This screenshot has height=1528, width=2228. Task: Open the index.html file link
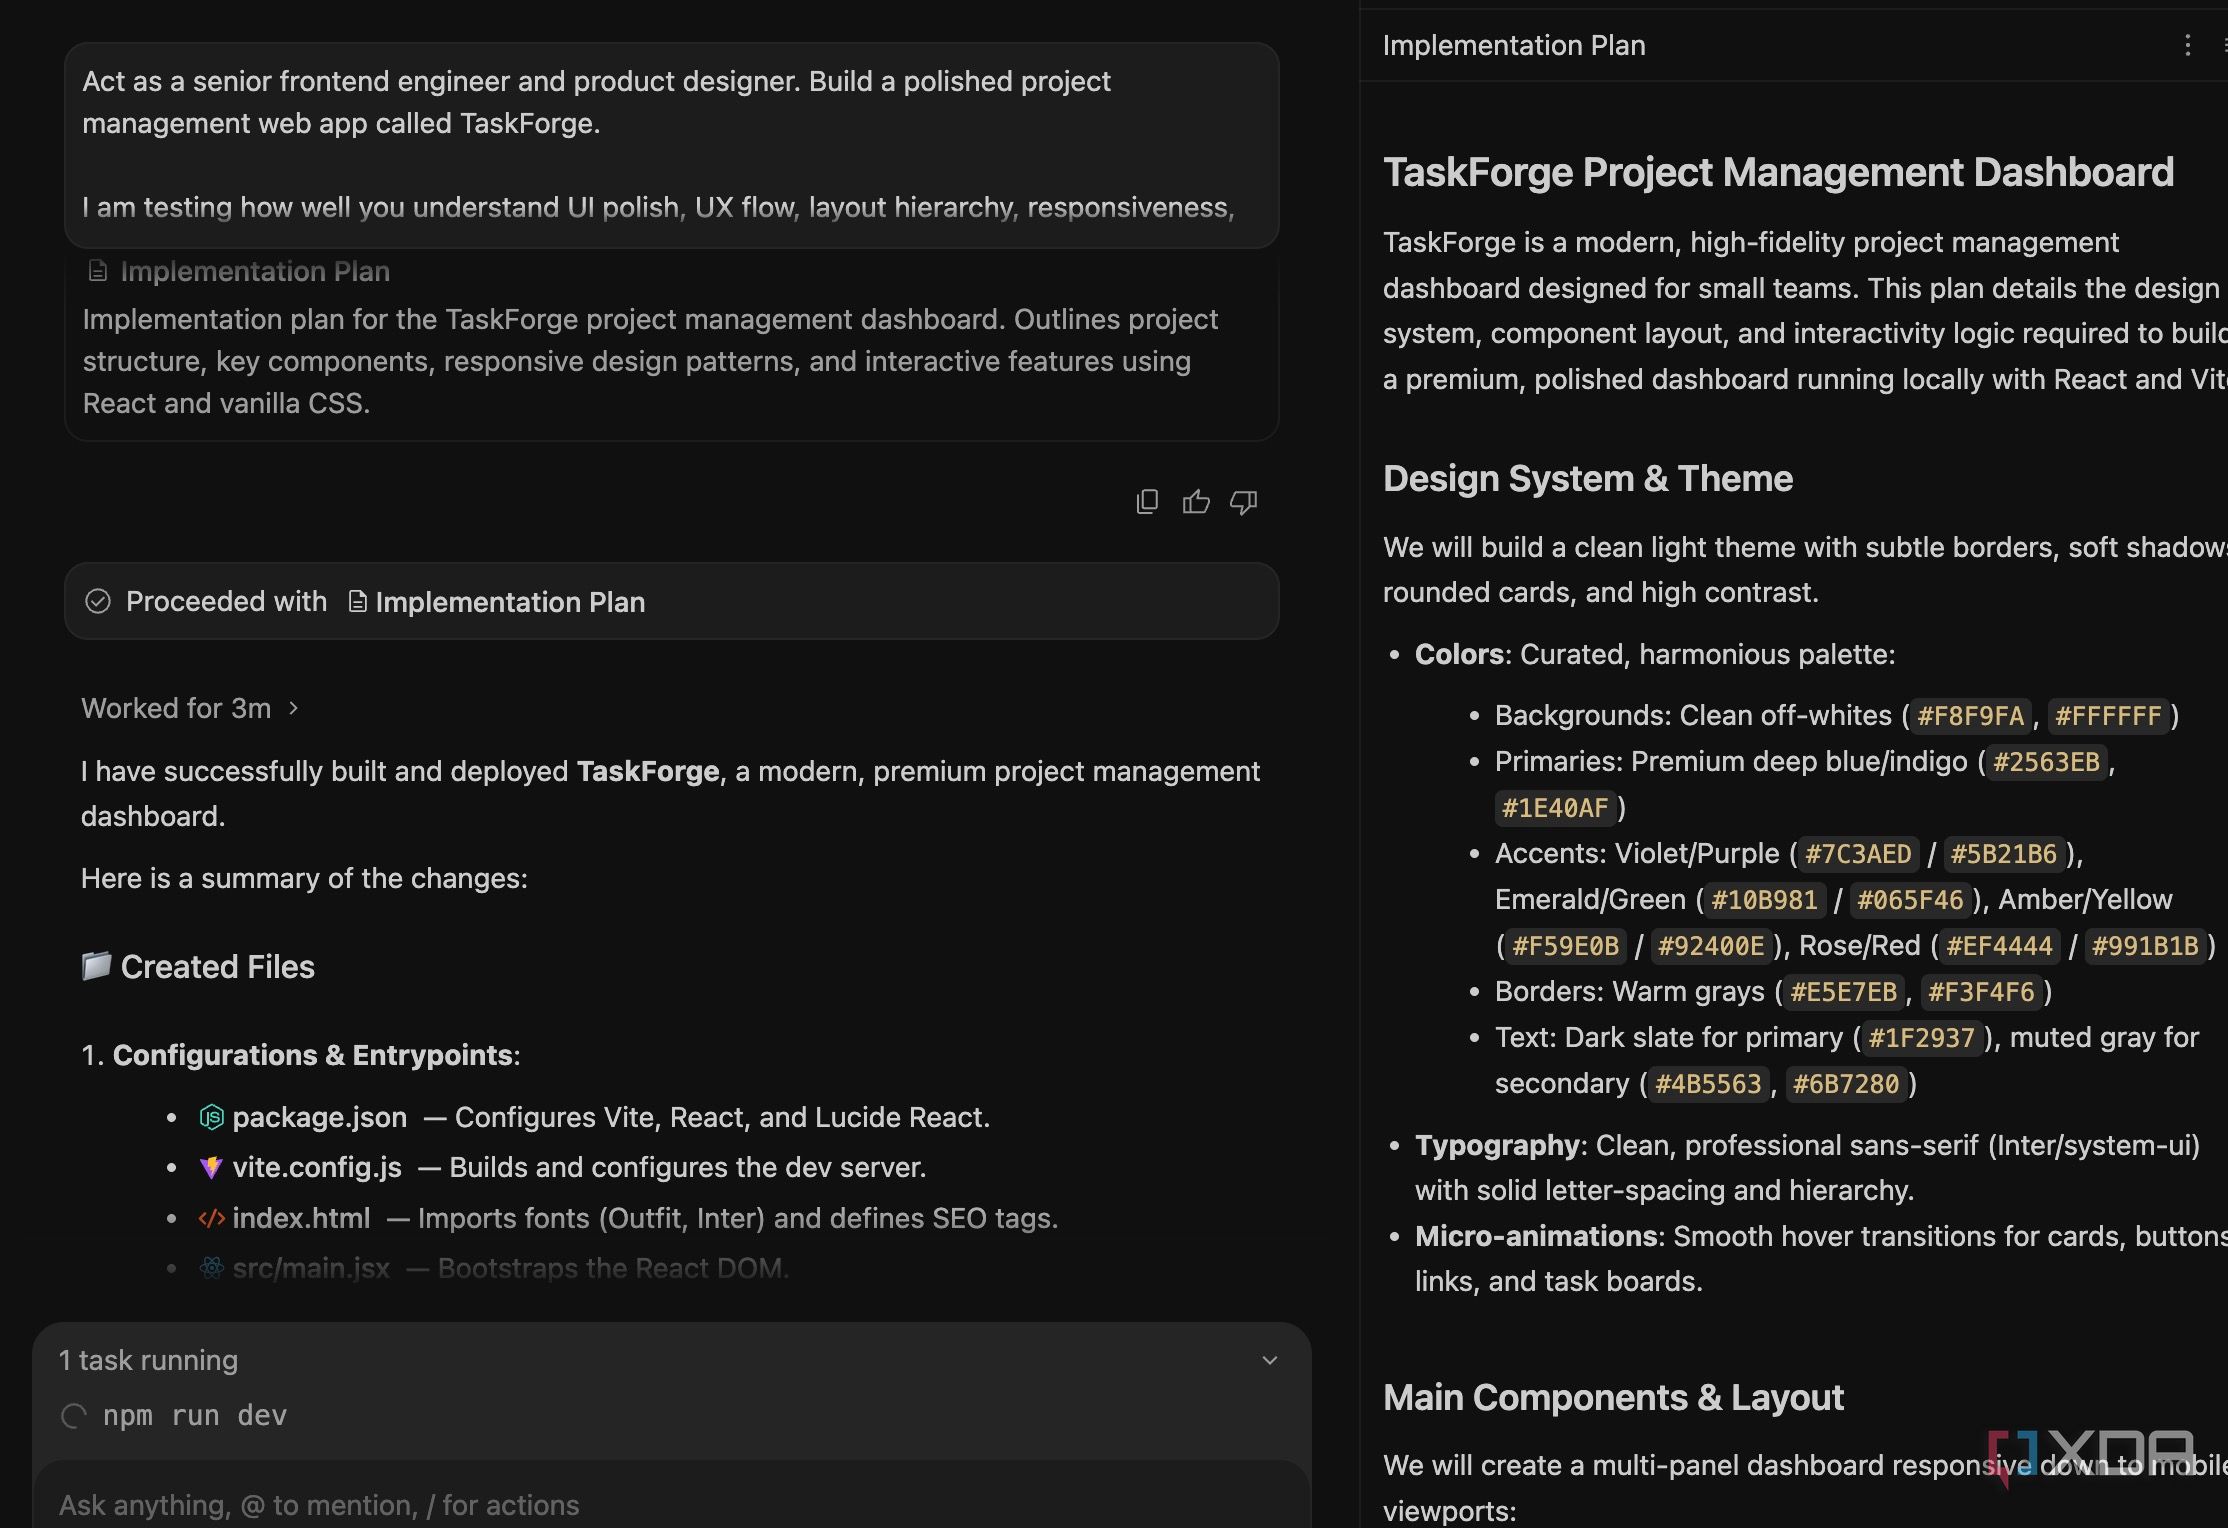[x=301, y=1218]
